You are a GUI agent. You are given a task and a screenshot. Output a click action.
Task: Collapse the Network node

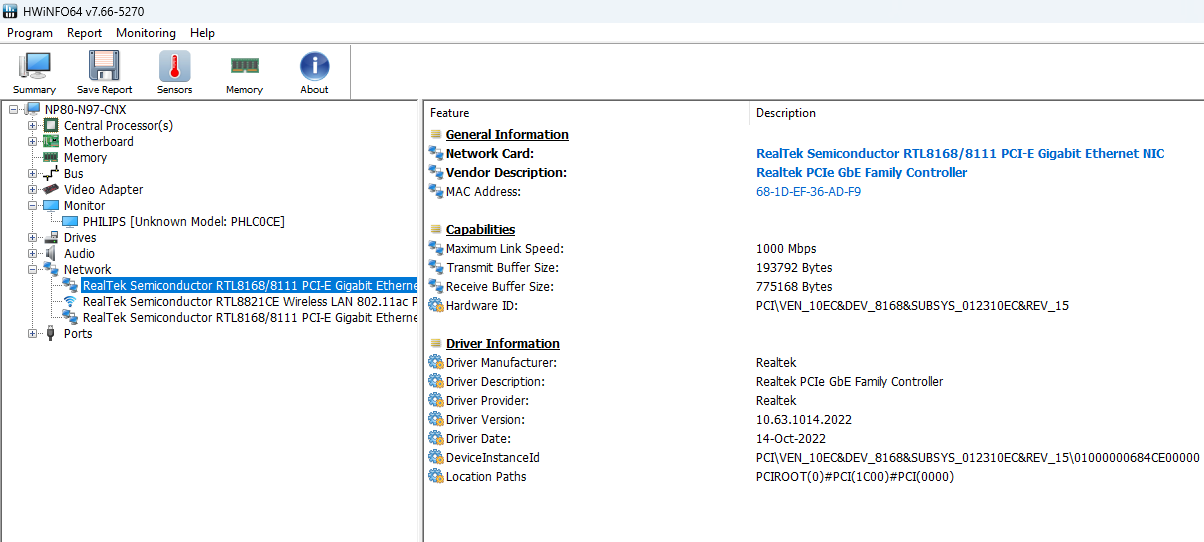pos(33,269)
